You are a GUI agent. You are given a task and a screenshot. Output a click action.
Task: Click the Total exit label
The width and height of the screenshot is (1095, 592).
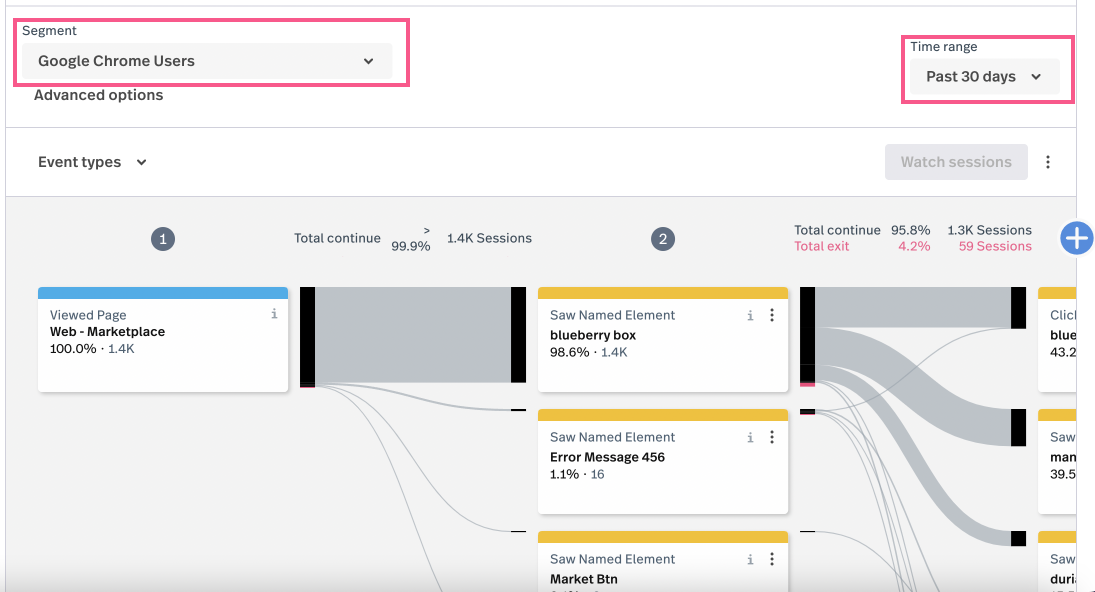click(x=821, y=246)
